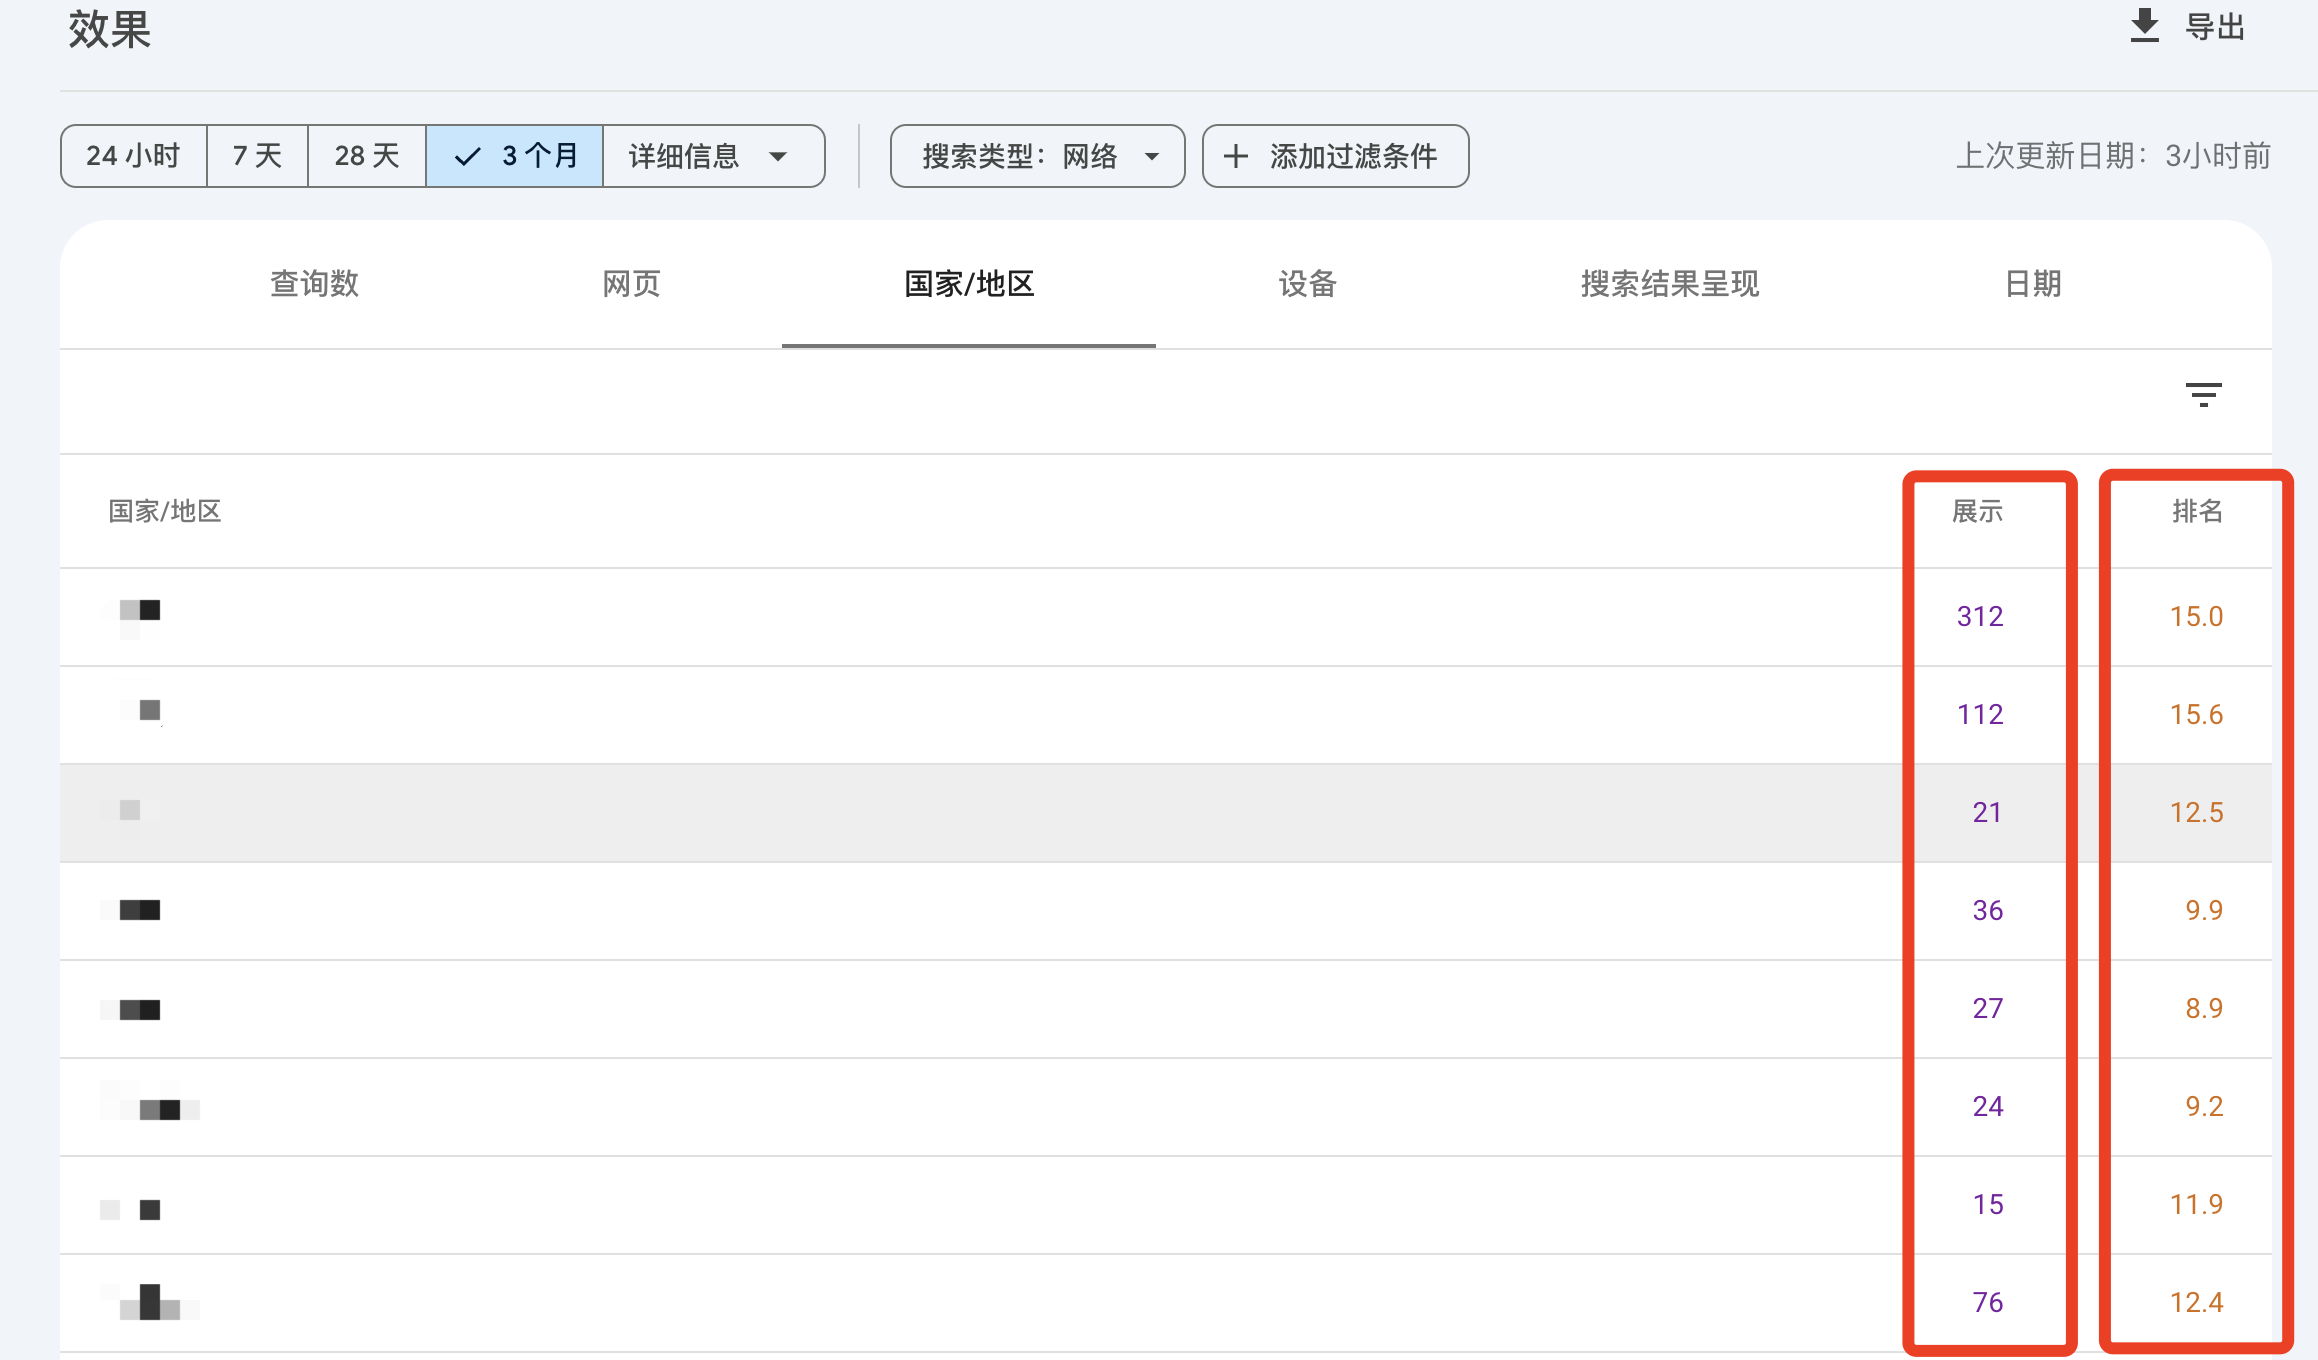Click the export download icon

point(2144,26)
